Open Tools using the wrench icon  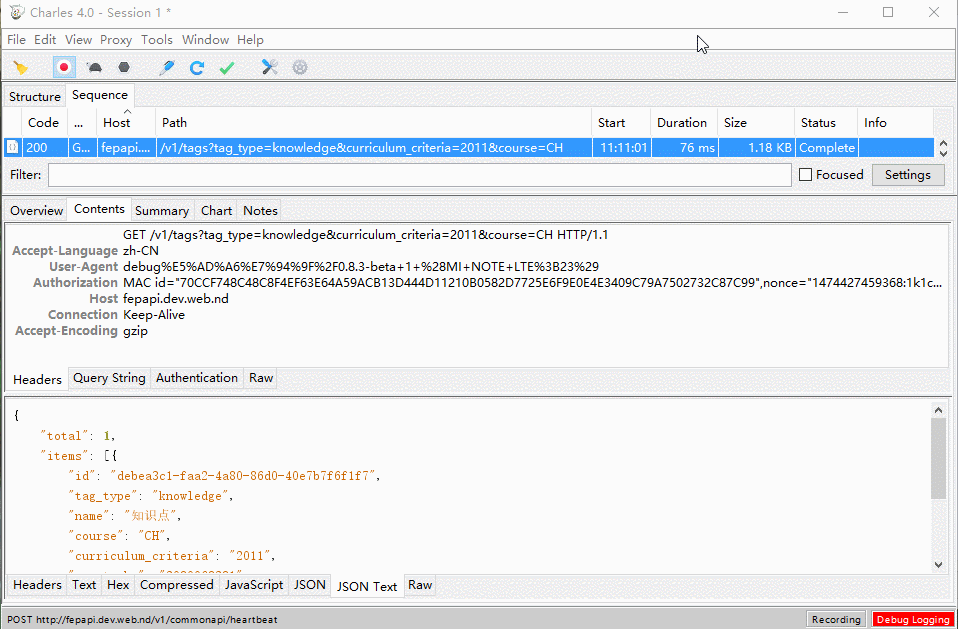tap(268, 67)
